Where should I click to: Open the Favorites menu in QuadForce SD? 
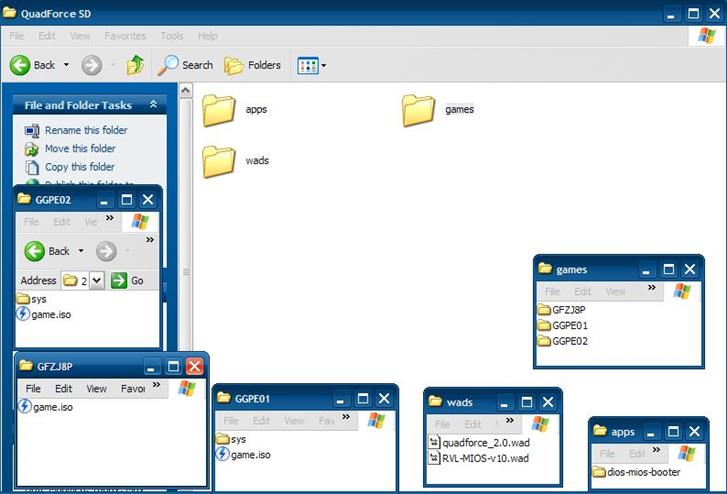click(125, 36)
